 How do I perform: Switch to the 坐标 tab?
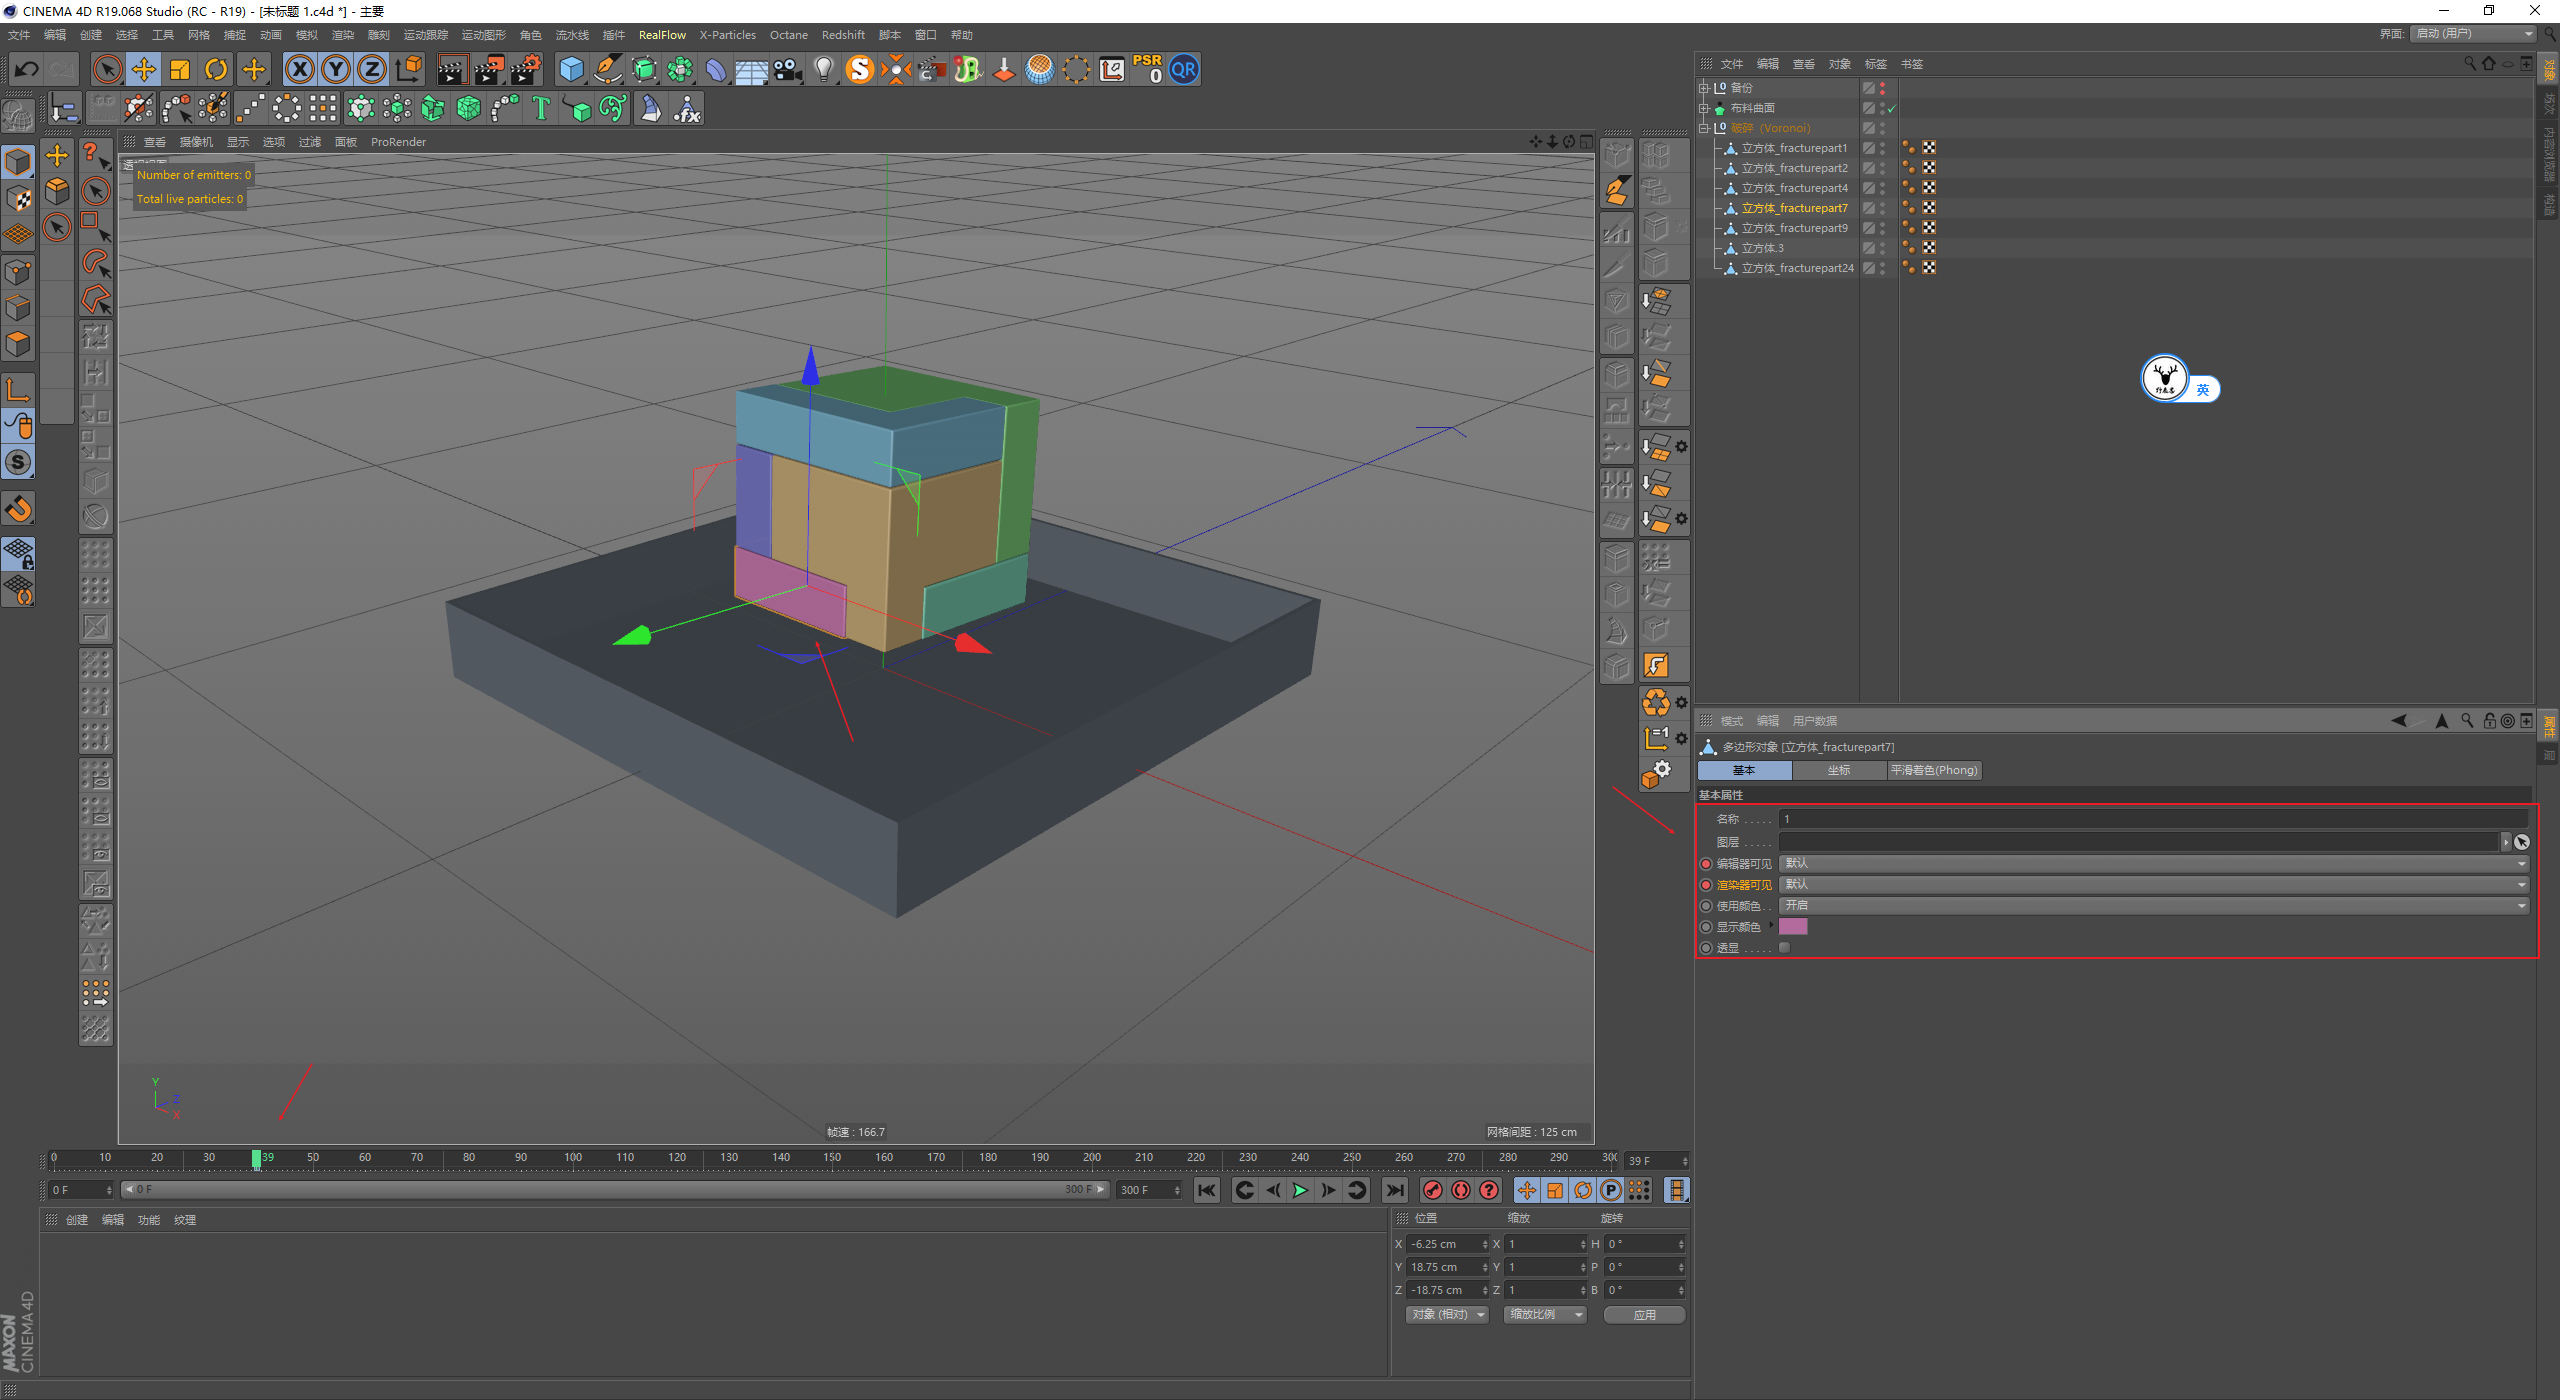pos(1839,770)
